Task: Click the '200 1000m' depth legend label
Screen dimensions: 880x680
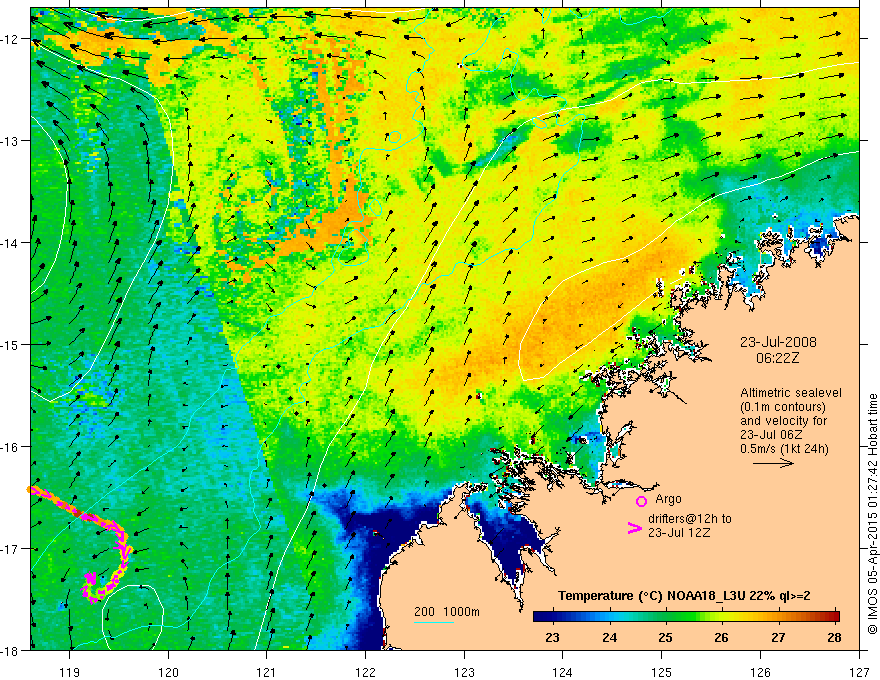Action: coord(447,612)
